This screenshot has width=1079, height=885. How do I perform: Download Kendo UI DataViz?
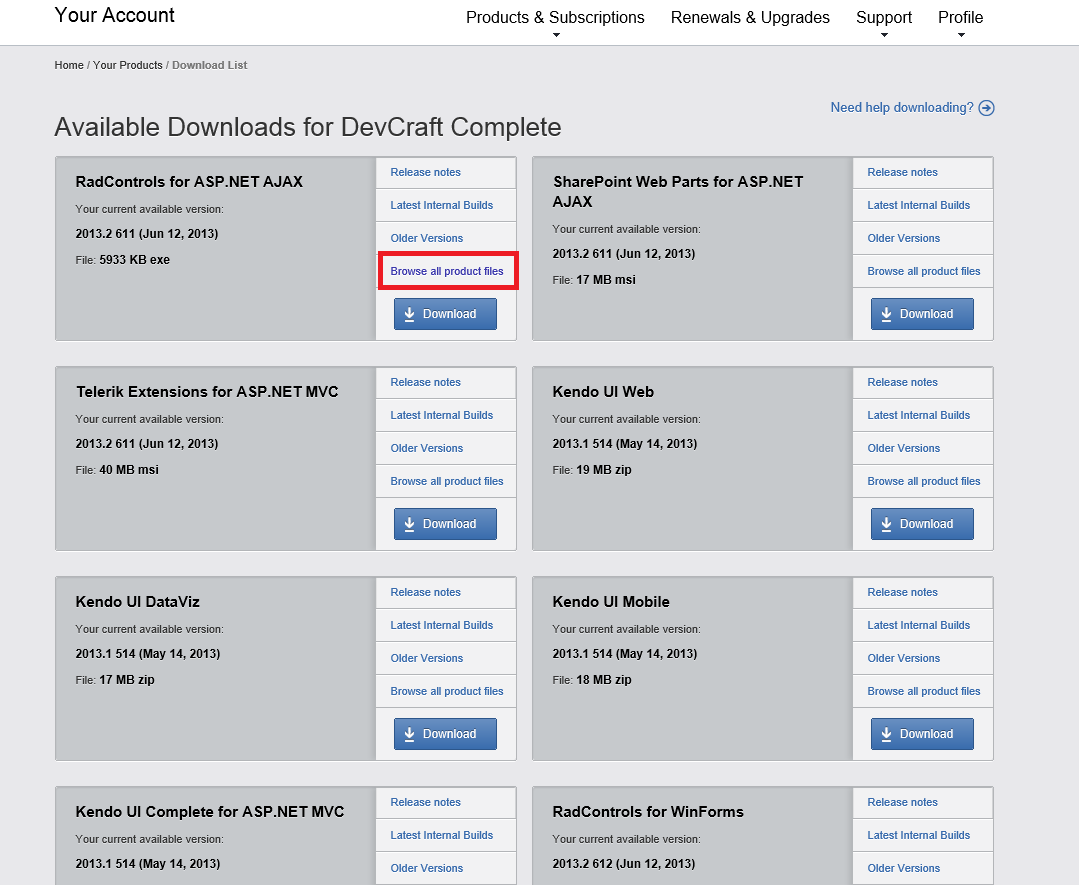coord(445,734)
